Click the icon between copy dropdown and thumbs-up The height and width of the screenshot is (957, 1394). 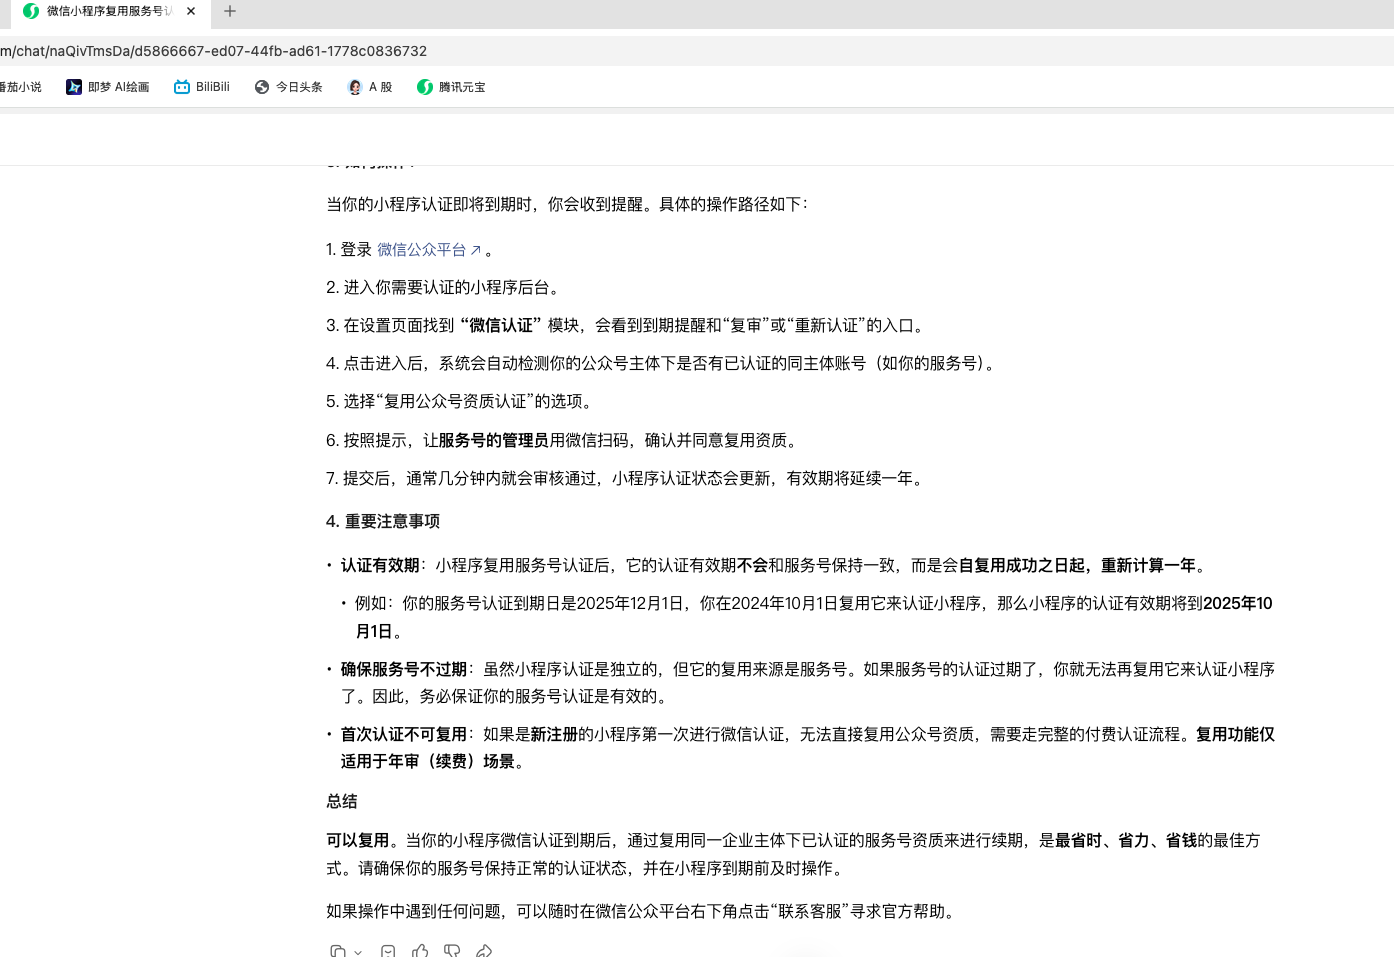click(x=388, y=951)
